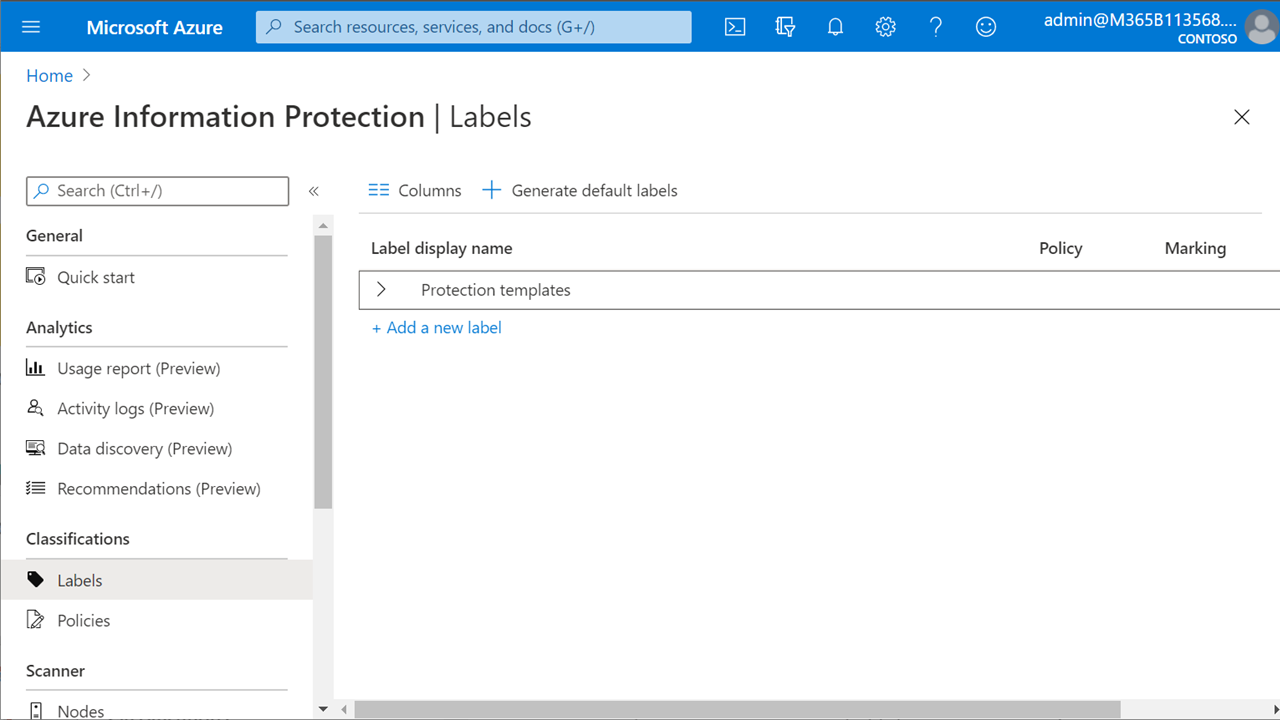Expand the Protection templates row
Viewport: 1280px width, 720px height.
[381, 290]
